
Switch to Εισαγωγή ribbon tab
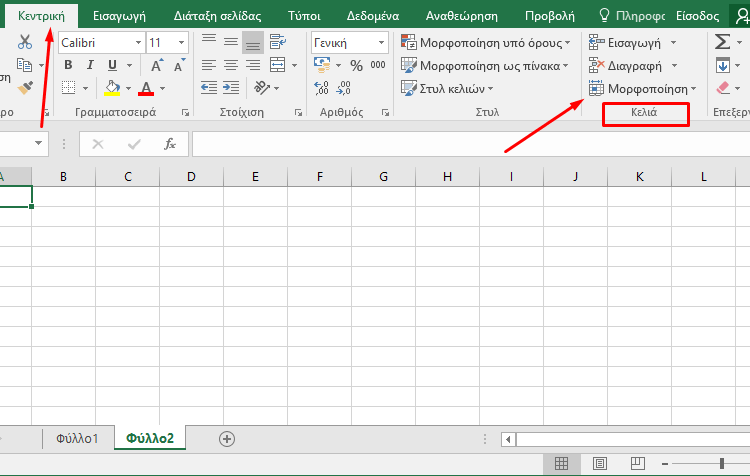(x=119, y=16)
